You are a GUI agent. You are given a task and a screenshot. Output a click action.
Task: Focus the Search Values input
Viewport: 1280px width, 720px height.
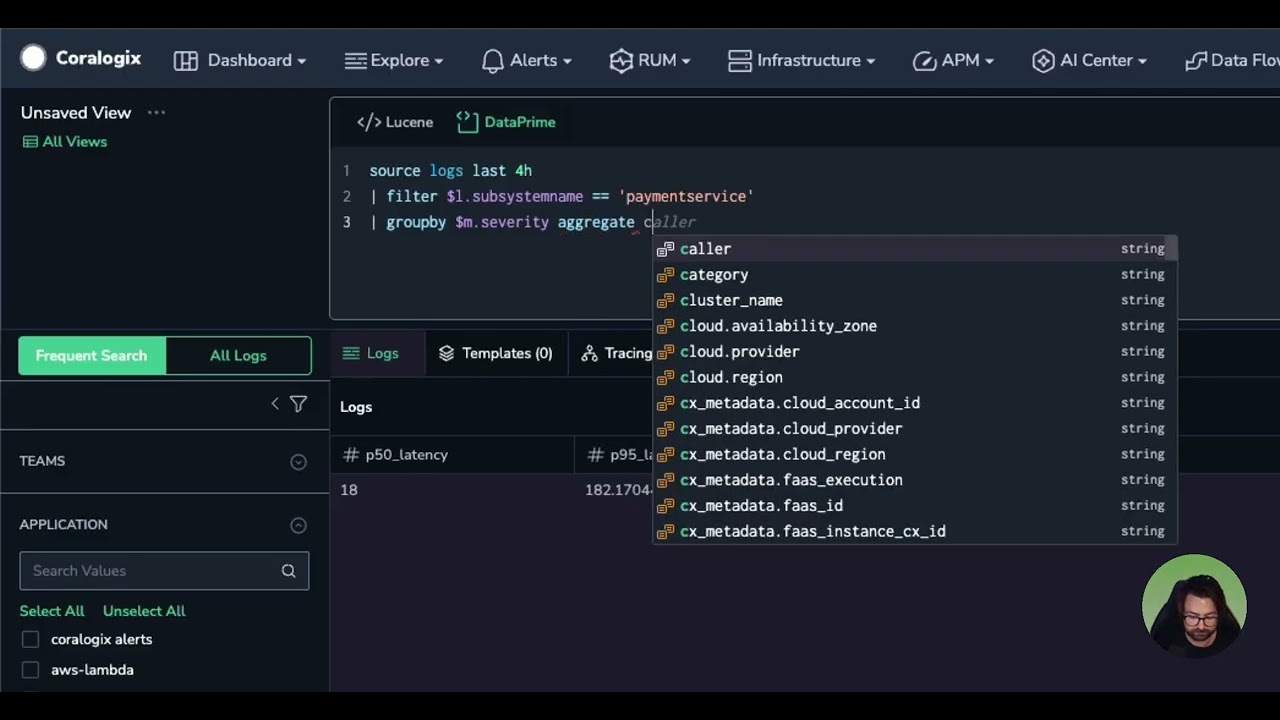164,570
